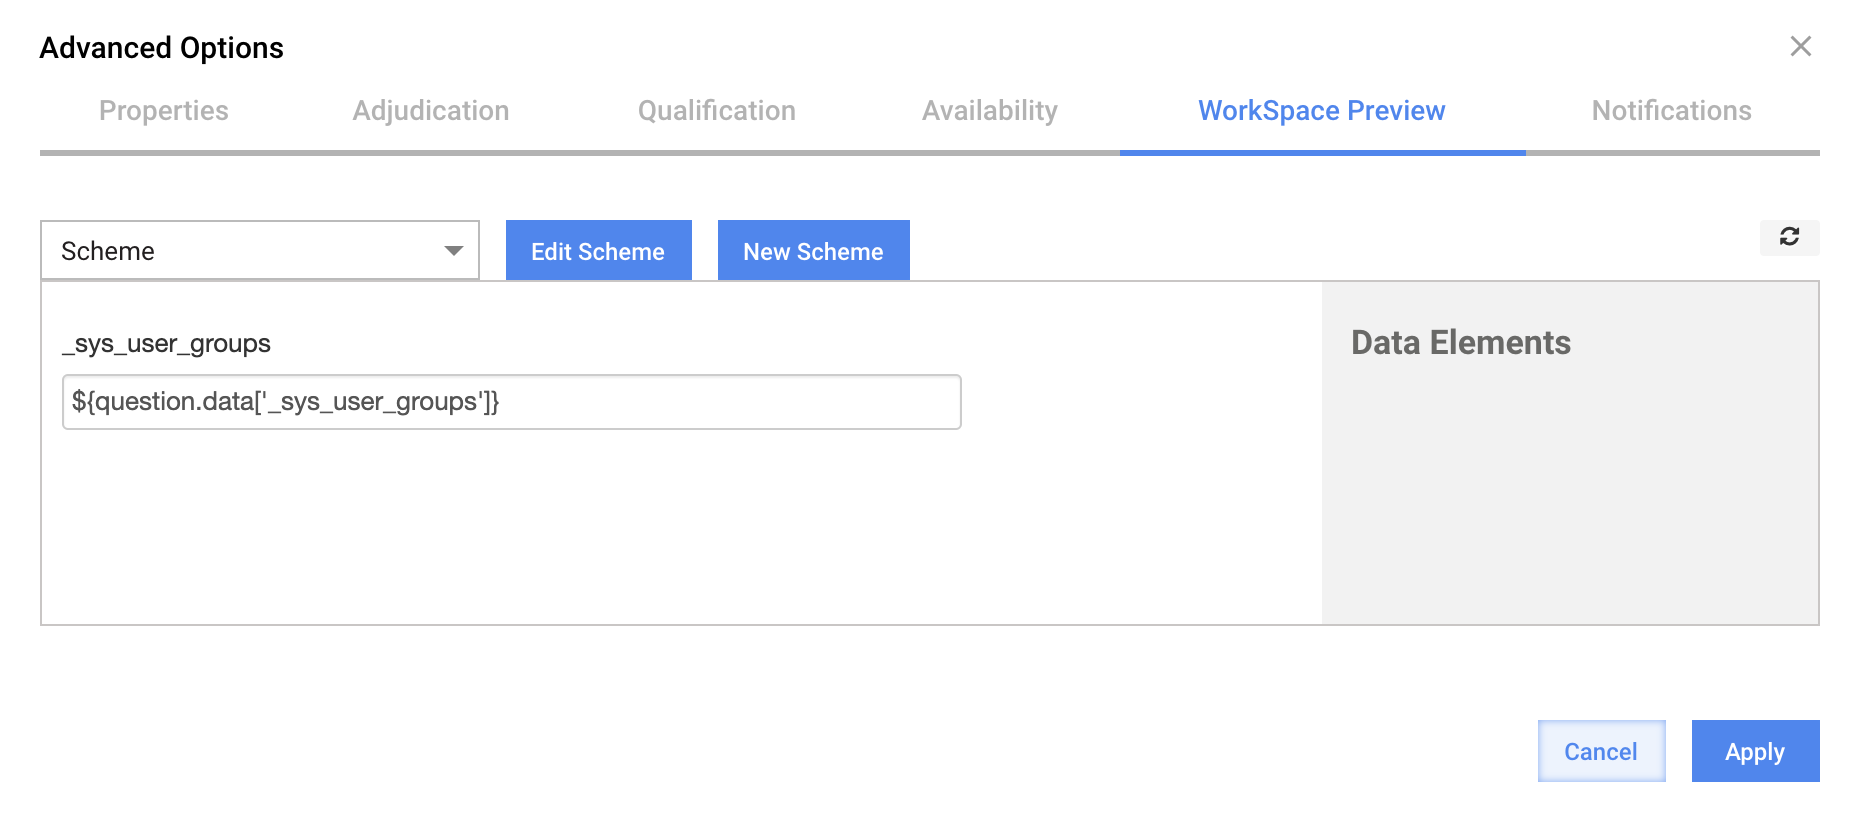Image resolution: width=1853 pixels, height=833 pixels.
Task: Click the WorkSpace Preview tab
Action: [1322, 111]
